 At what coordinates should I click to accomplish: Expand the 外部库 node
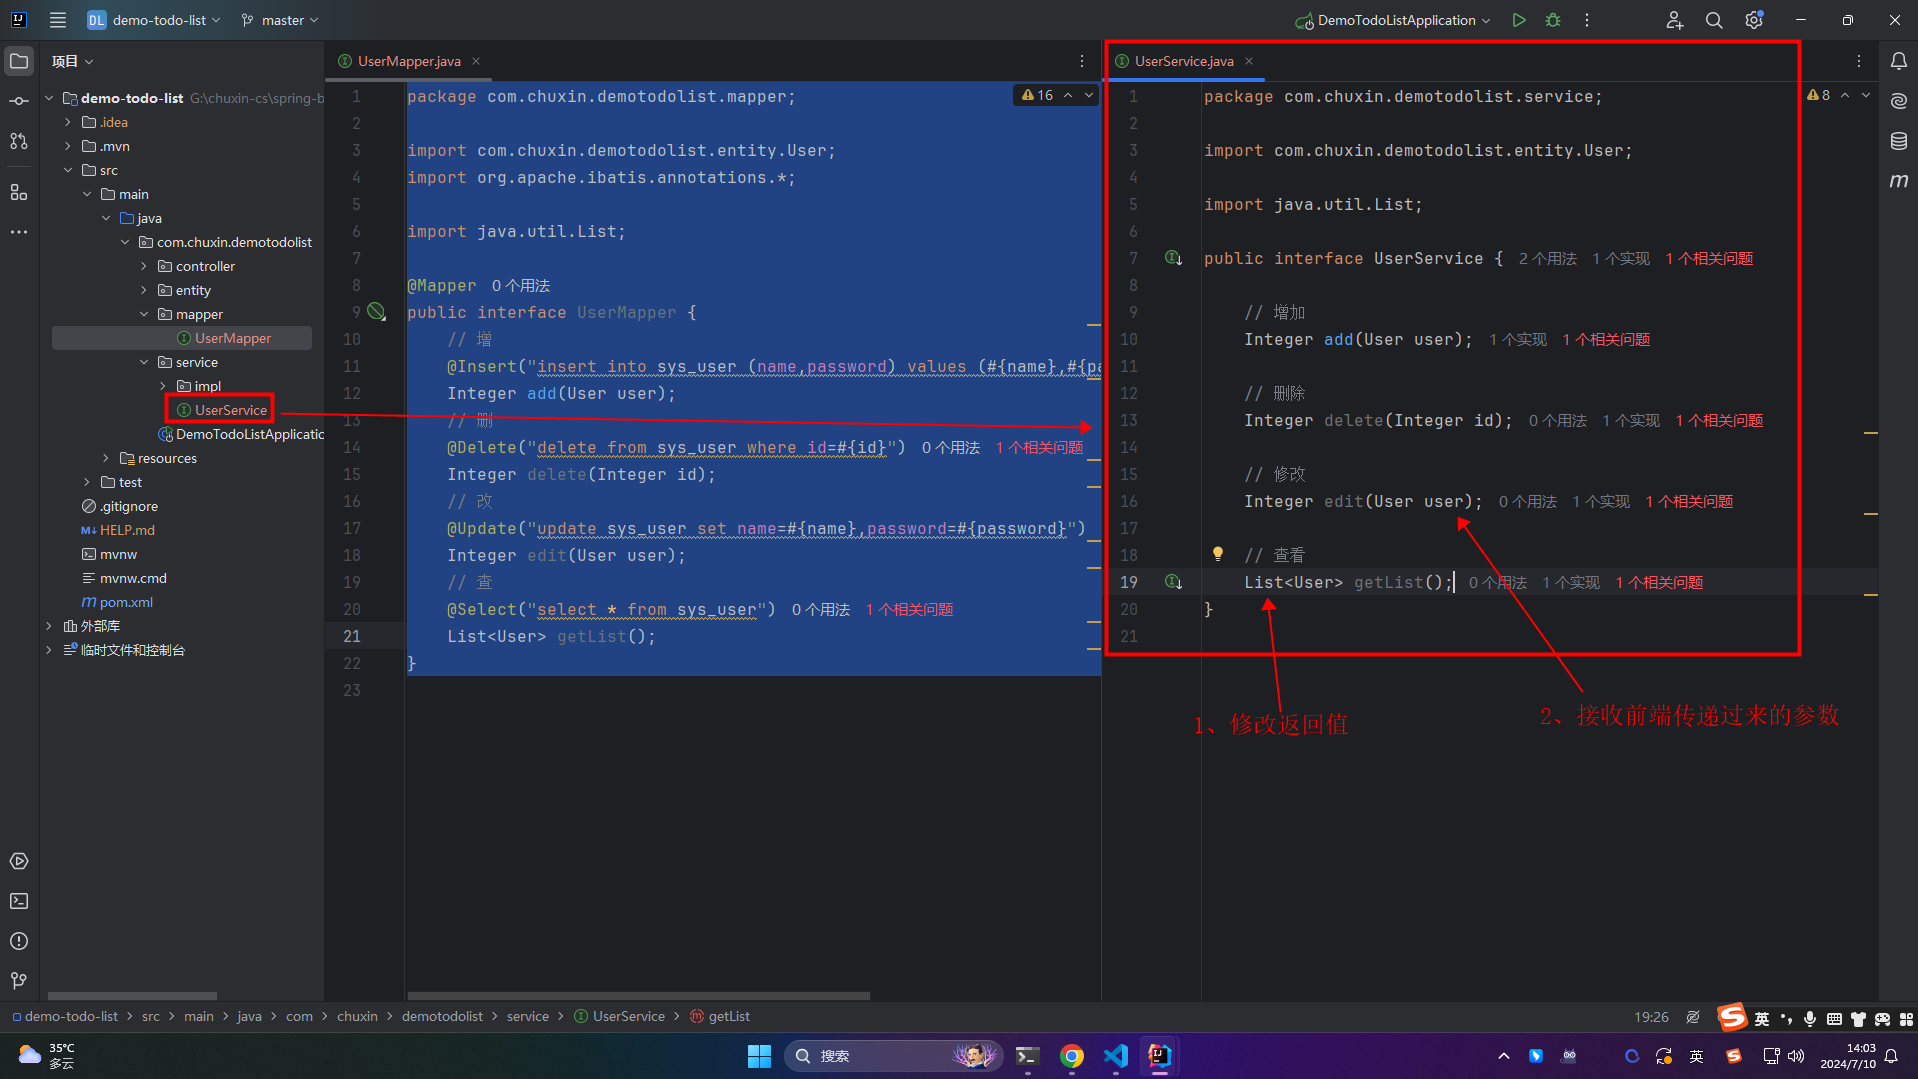49,626
